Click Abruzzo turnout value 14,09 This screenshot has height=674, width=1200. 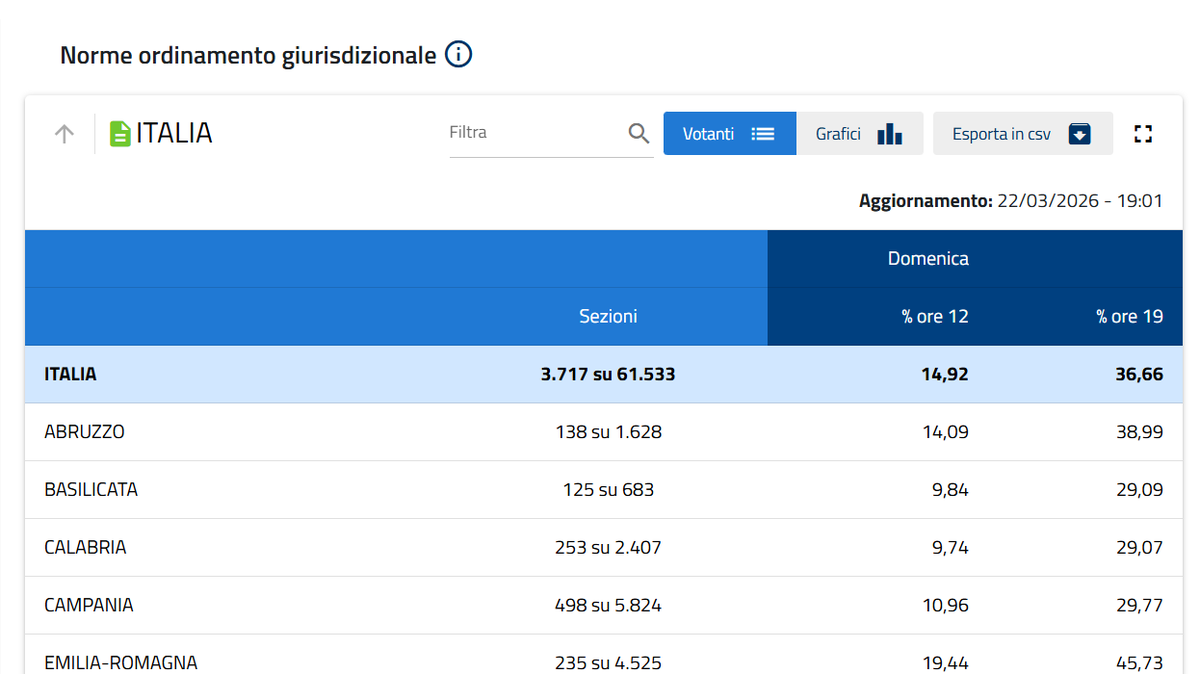point(946,432)
